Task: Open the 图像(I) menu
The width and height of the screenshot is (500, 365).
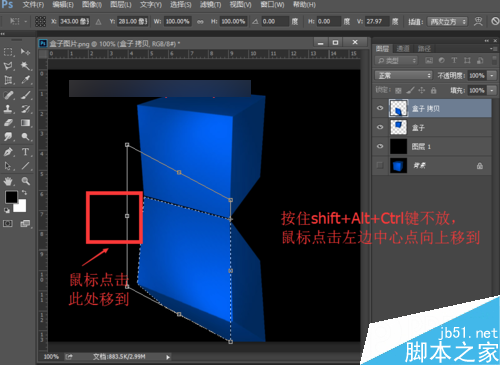Action: [92, 5]
